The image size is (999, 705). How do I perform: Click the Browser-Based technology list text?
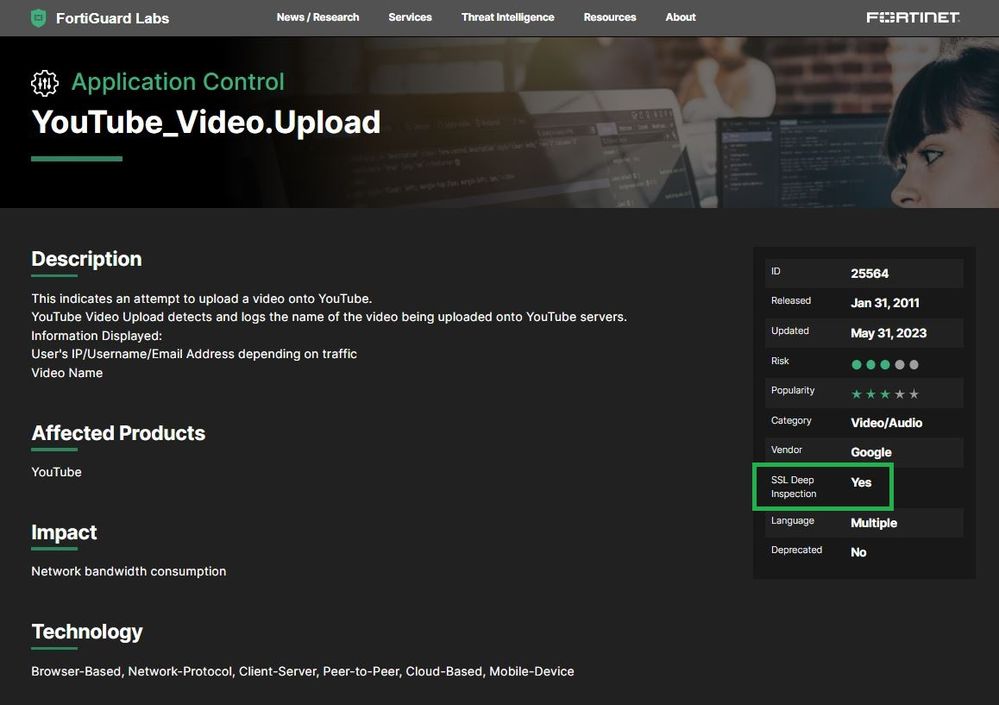pyautogui.click(x=303, y=671)
